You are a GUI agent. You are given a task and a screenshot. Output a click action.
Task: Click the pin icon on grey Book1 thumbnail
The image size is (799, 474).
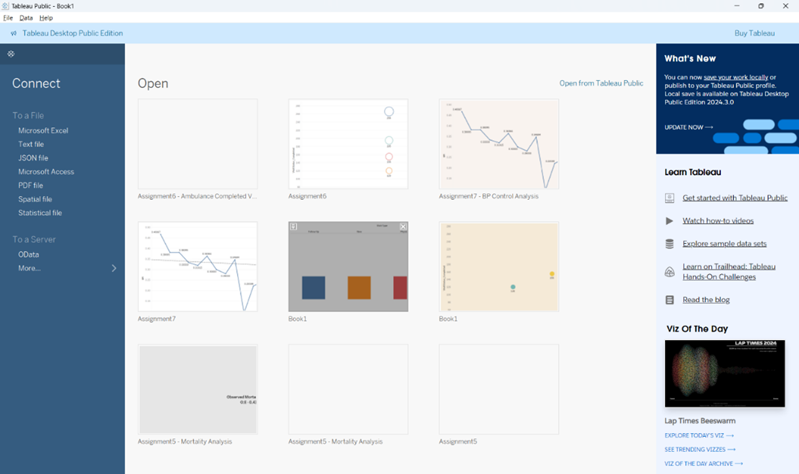[294, 226]
